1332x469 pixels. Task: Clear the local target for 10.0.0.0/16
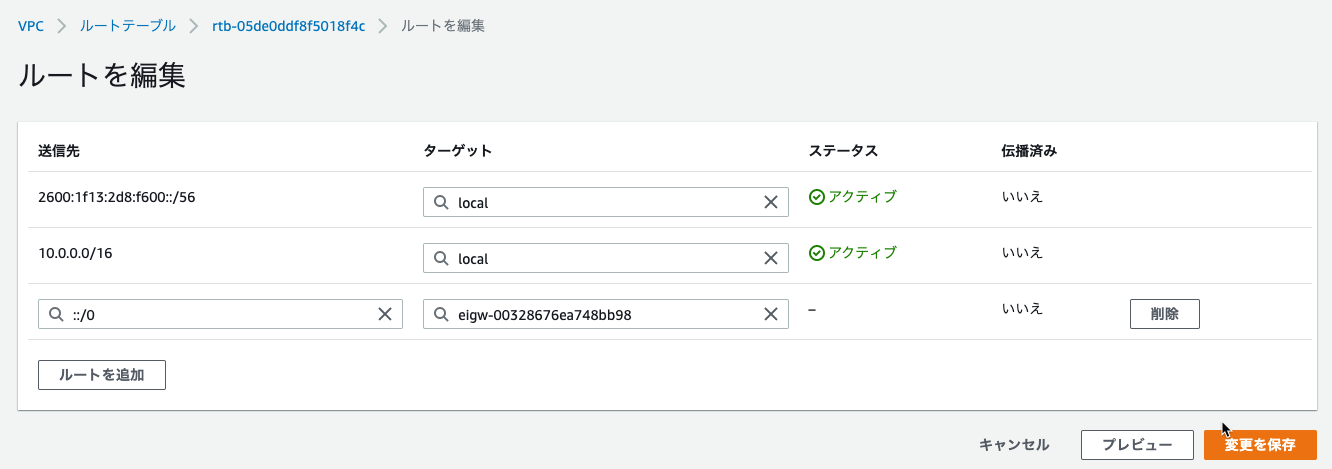[771, 258]
